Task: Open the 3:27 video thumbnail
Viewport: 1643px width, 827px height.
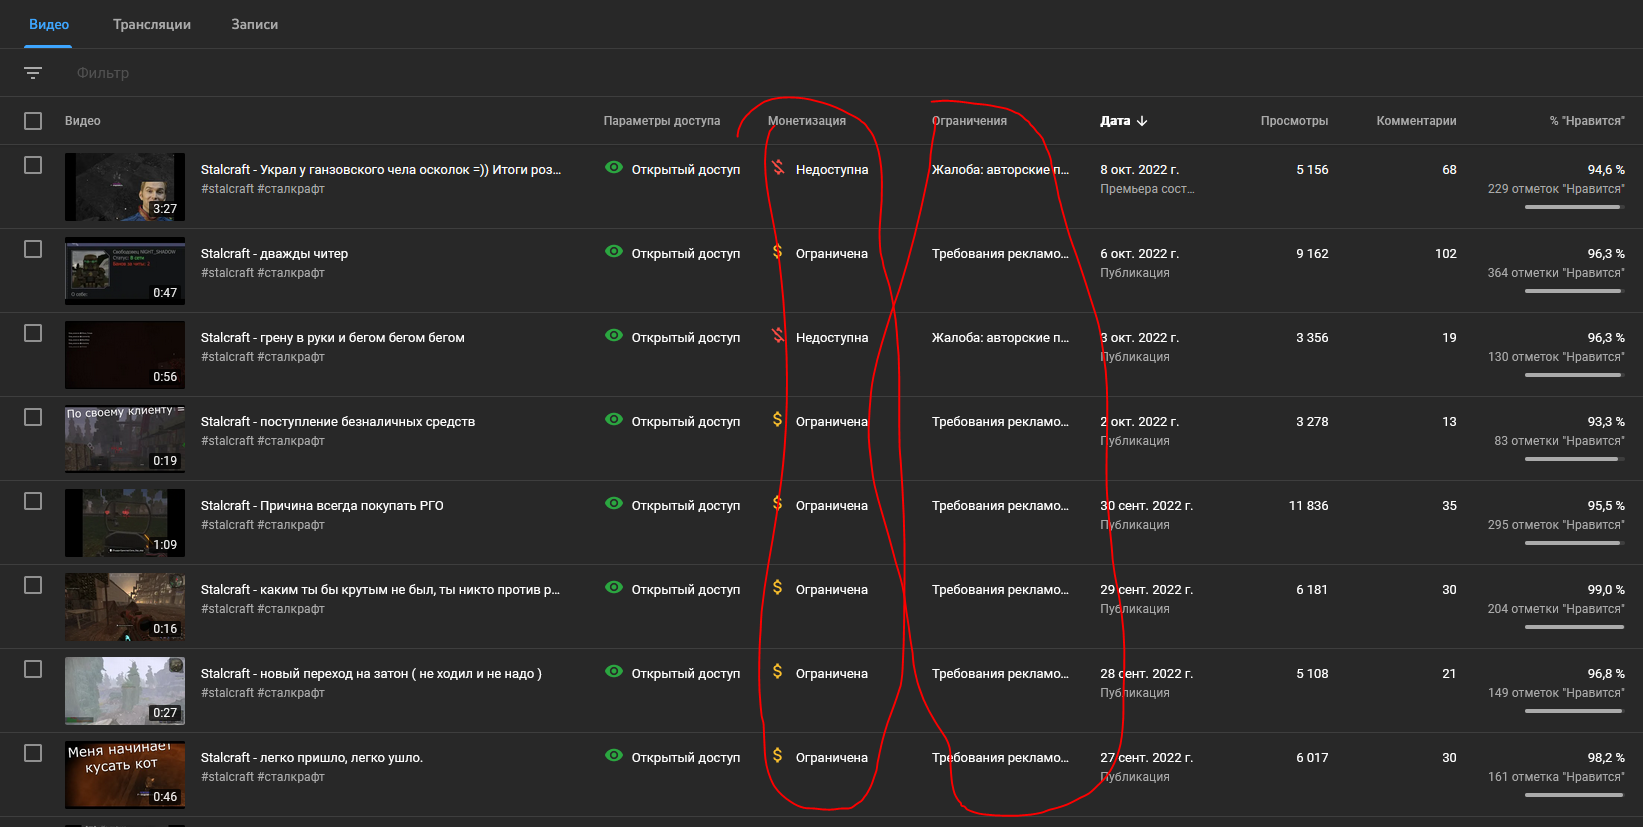Action: 125,187
